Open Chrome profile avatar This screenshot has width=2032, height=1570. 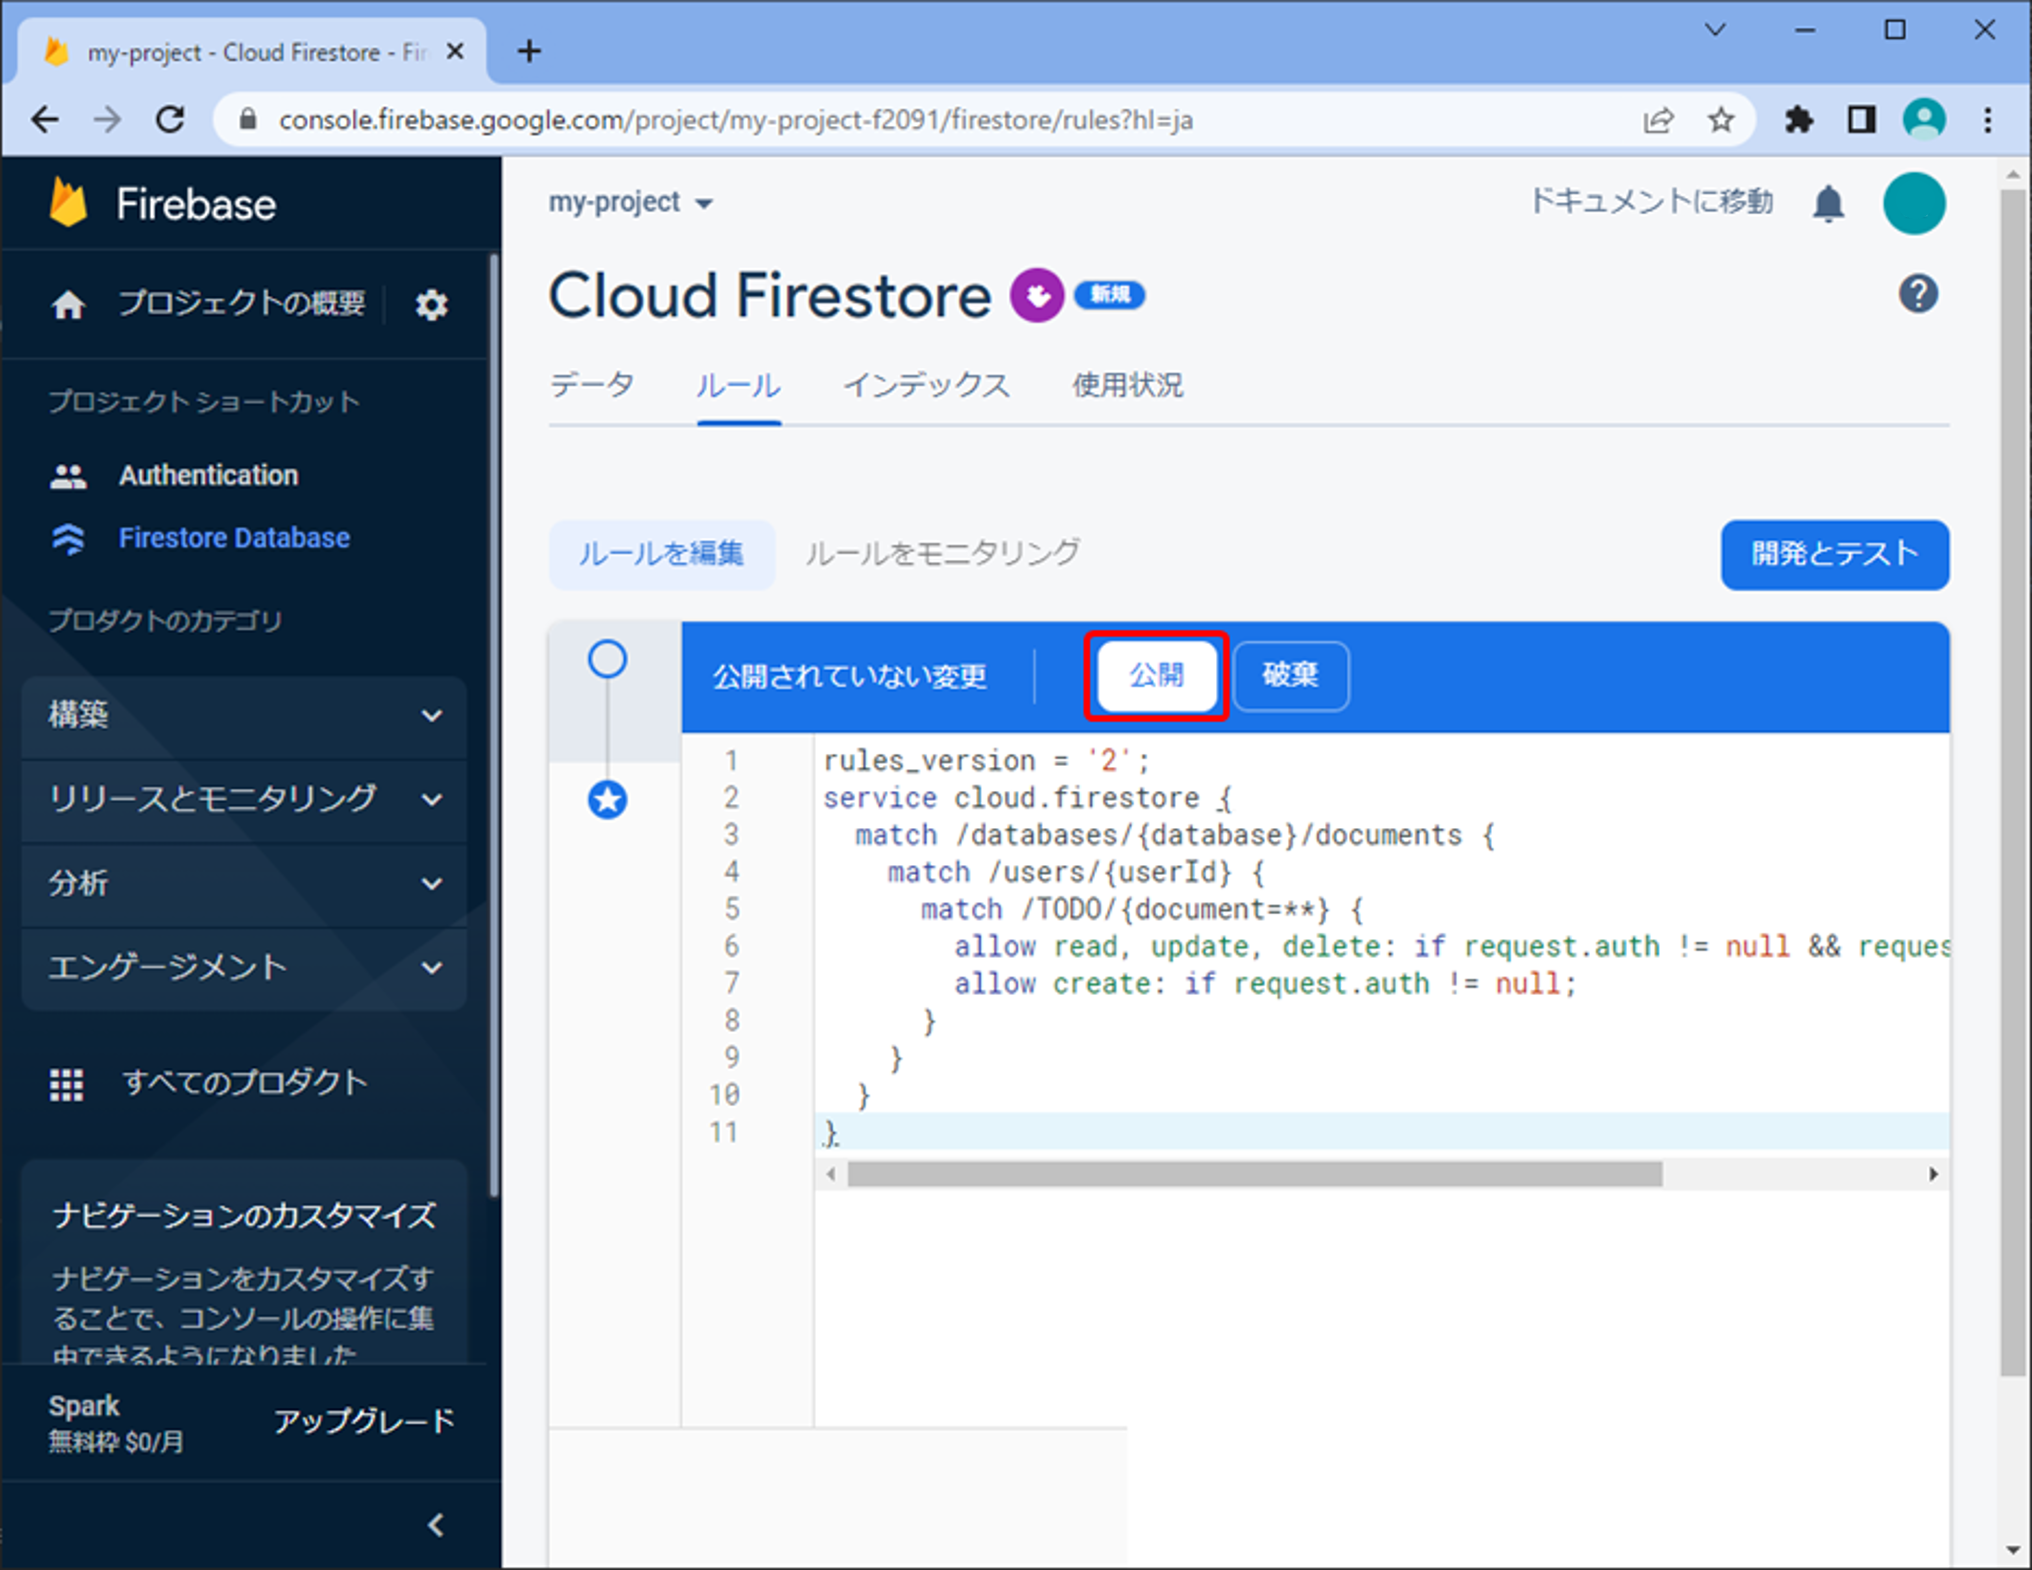click(1924, 120)
